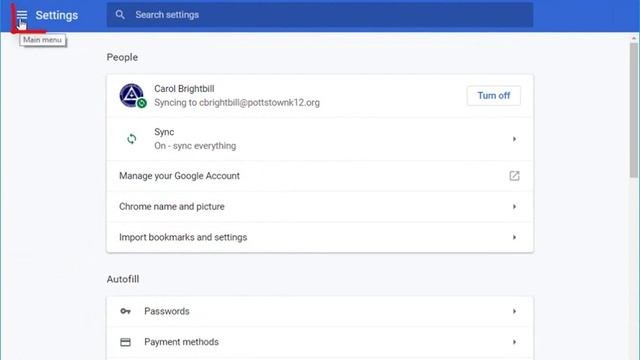This screenshot has height=360, width=640.
Task: Click the Passwords key icon
Action: click(125, 311)
